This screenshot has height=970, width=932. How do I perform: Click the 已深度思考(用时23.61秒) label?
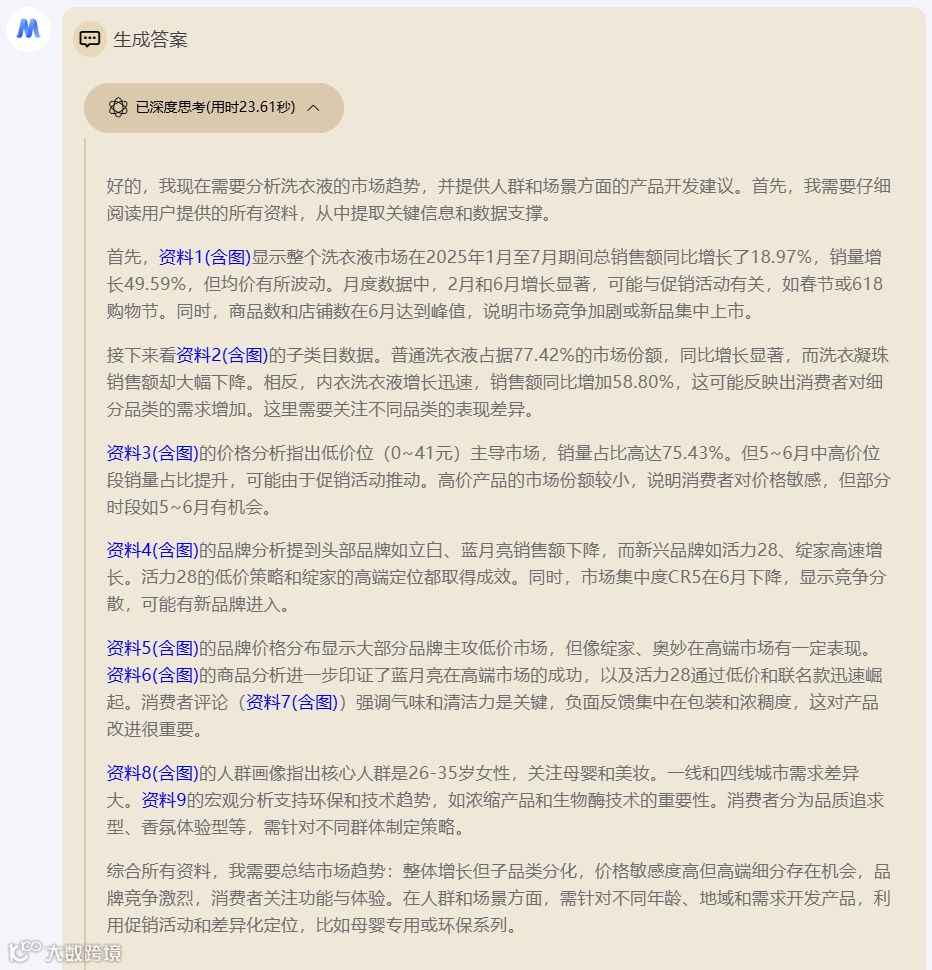pos(215,107)
